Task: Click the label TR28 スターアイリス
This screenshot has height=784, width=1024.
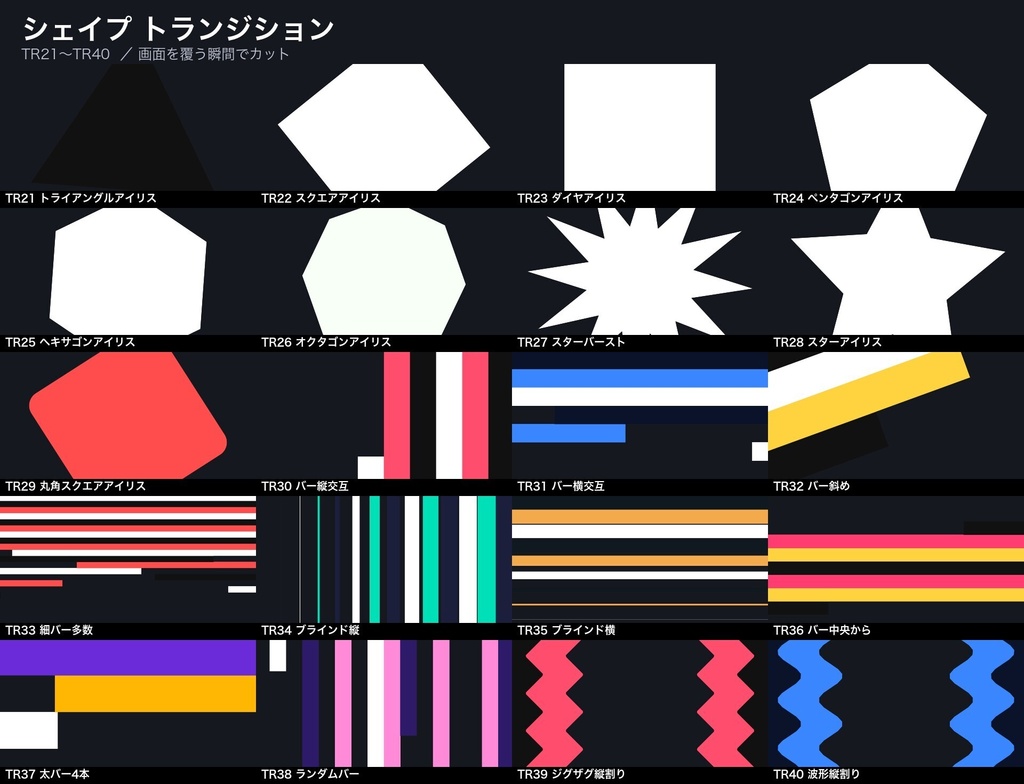Action: 827,342
